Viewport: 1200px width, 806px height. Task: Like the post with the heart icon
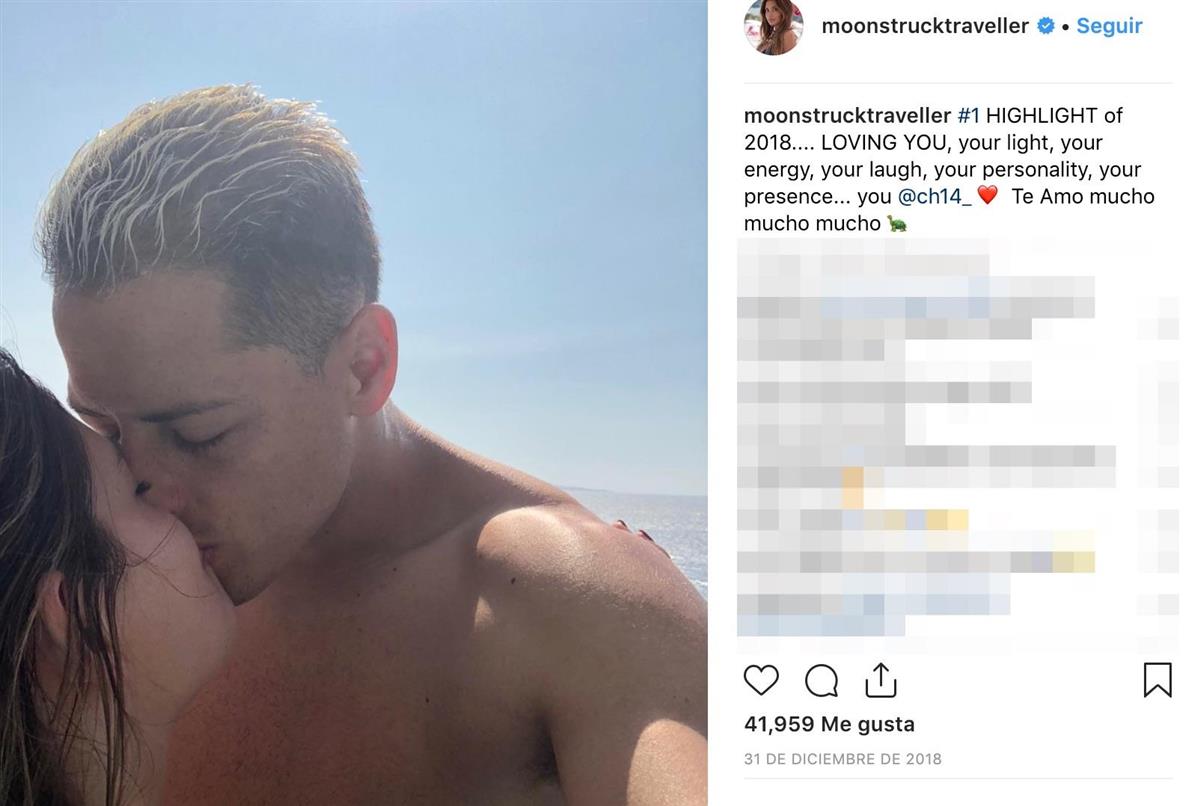[761, 680]
